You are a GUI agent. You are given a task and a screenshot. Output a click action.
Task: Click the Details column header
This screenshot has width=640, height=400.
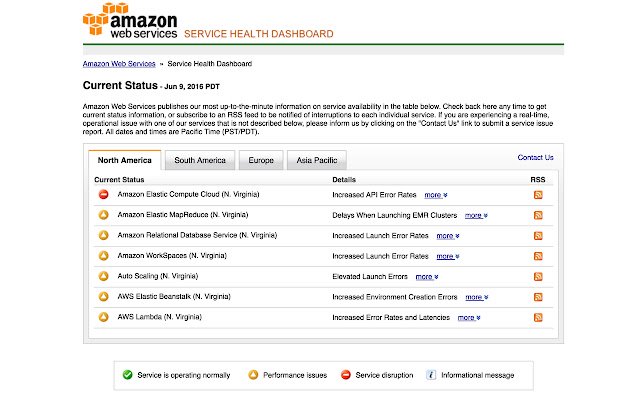point(344,180)
